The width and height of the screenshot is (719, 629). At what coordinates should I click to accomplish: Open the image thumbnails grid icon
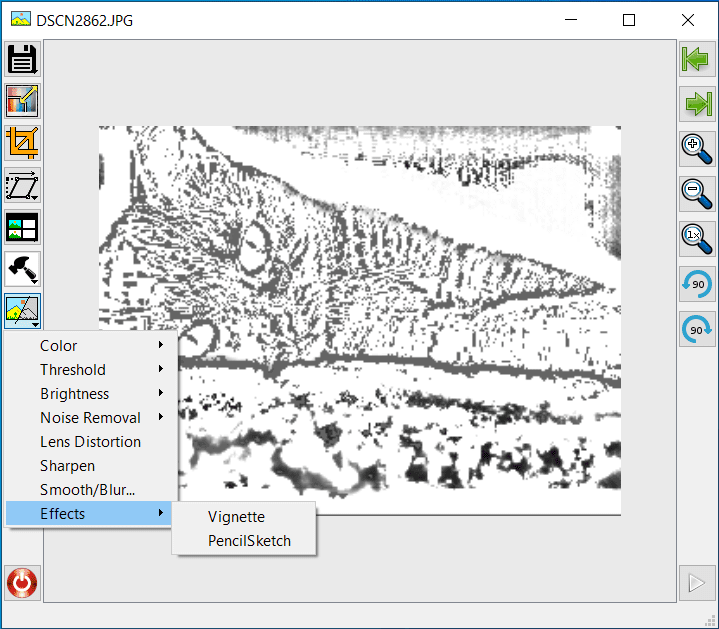click(22, 227)
